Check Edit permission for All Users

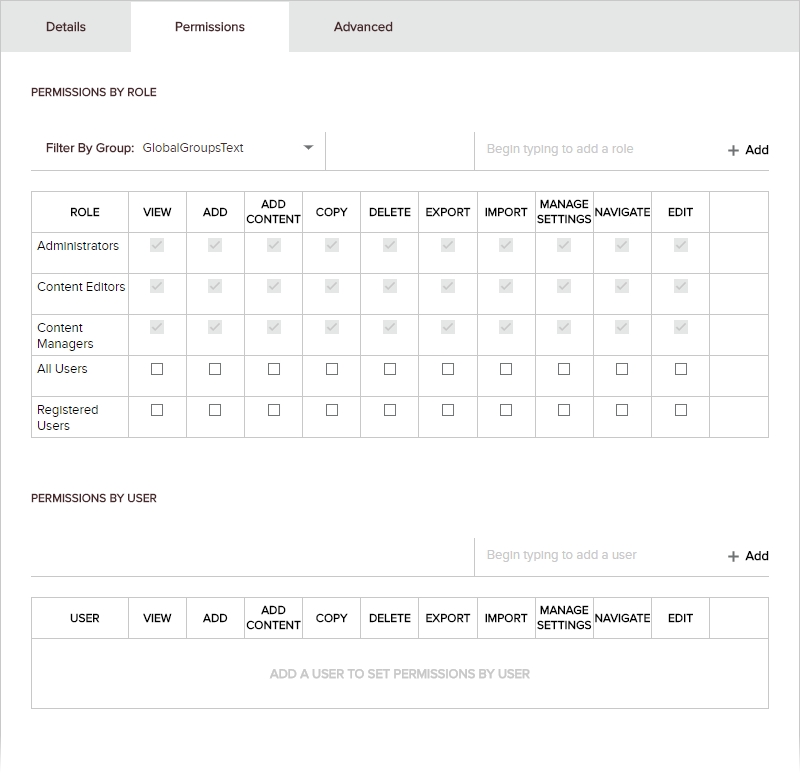point(681,369)
